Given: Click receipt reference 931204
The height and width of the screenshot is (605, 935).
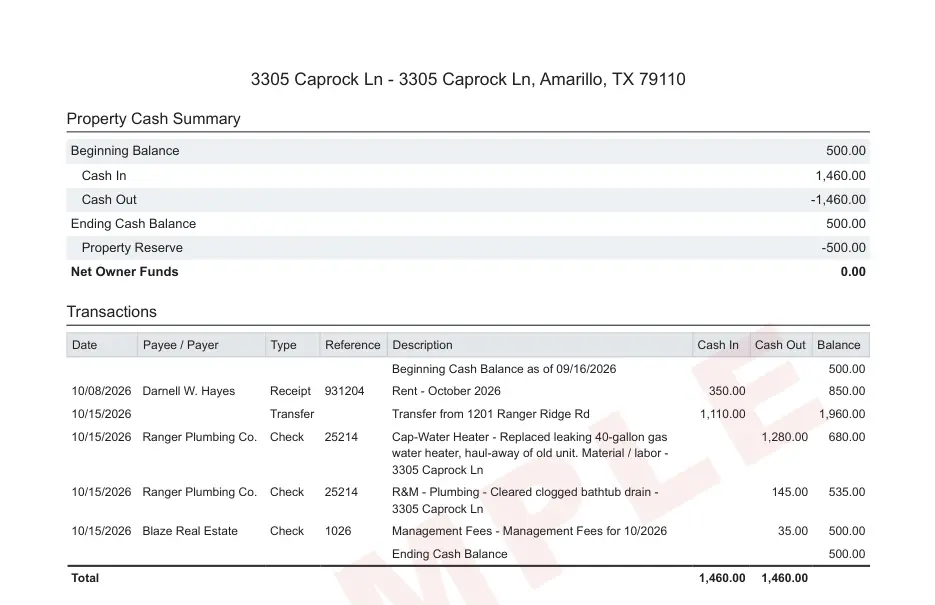Looking at the screenshot, I should tap(344, 391).
